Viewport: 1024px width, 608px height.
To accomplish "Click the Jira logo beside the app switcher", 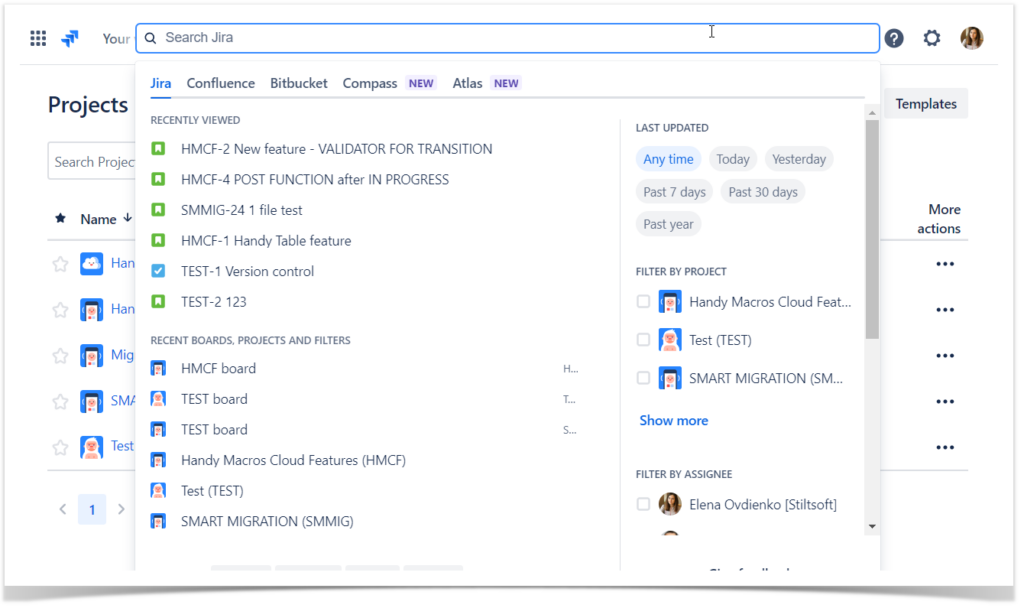I will pyautogui.click(x=69, y=38).
